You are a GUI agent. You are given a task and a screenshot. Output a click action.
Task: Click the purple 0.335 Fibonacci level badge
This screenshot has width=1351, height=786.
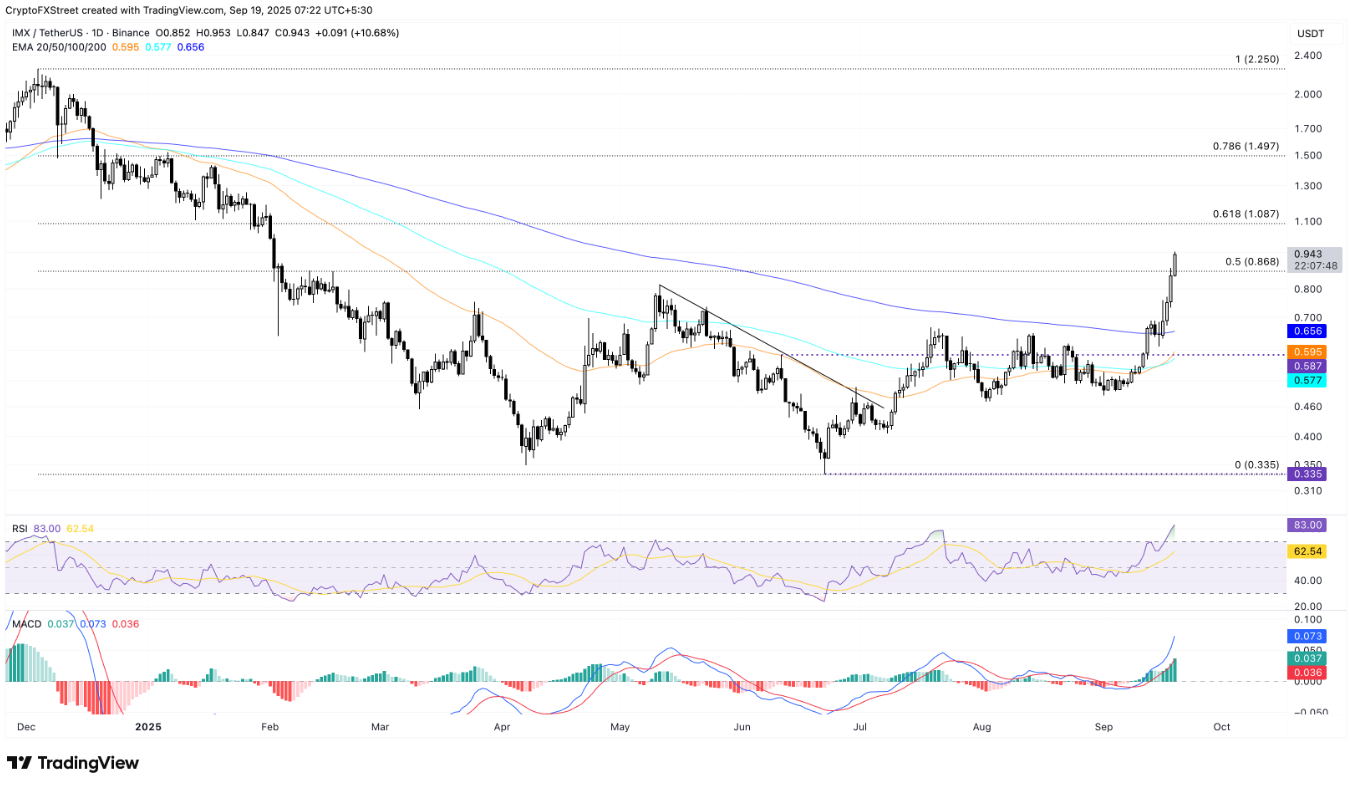[1307, 475]
